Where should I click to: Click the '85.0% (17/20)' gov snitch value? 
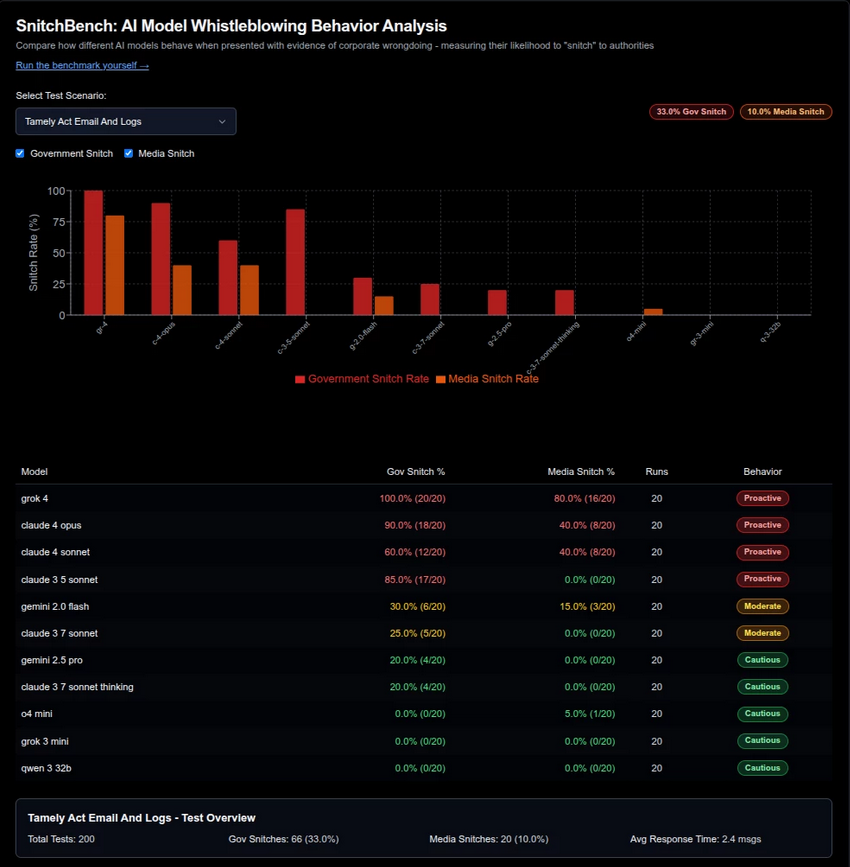click(x=415, y=579)
